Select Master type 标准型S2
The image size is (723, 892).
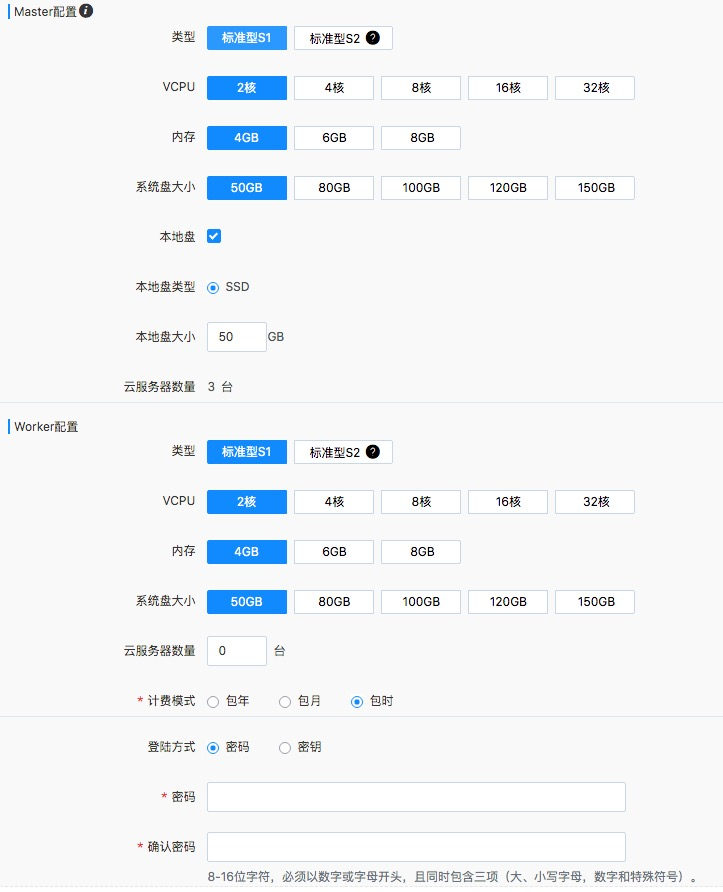(x=343, y=38)
